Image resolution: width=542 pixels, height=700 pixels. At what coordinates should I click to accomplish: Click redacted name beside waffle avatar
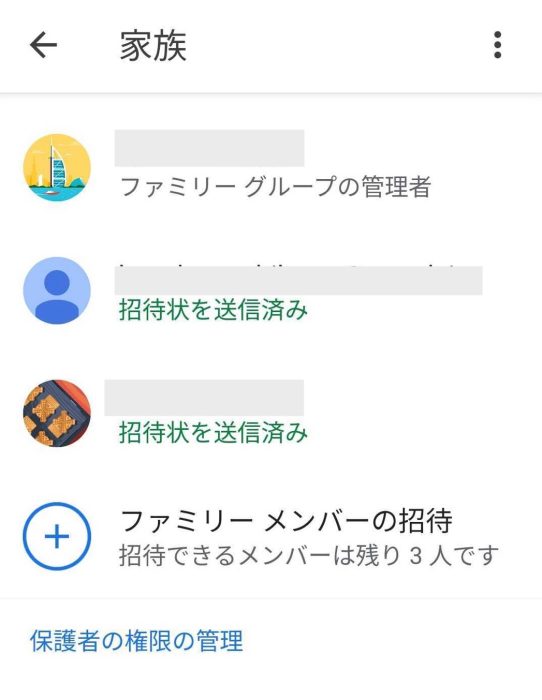(x=204, y=398)
